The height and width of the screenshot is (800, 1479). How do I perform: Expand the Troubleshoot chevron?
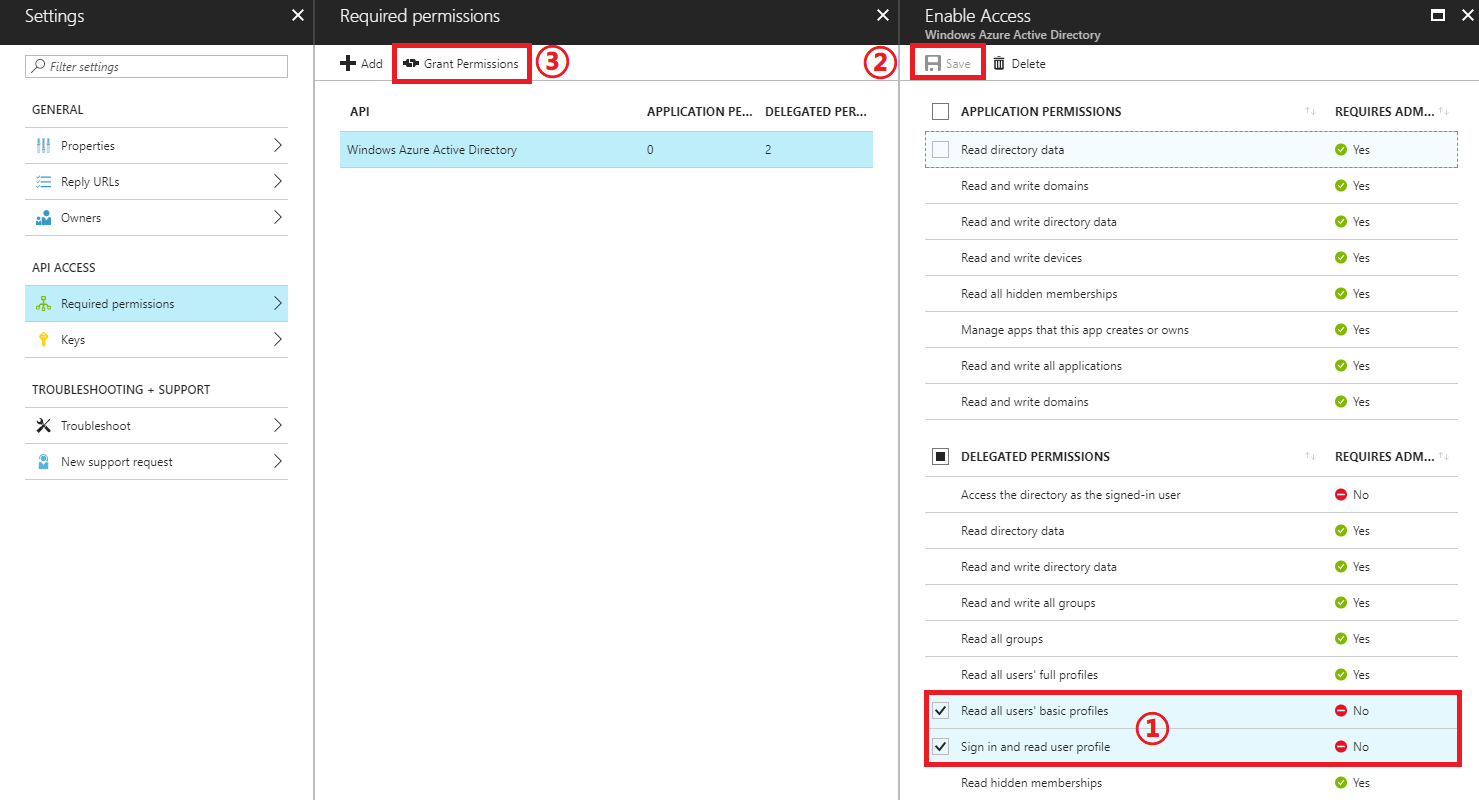point(277,426)
